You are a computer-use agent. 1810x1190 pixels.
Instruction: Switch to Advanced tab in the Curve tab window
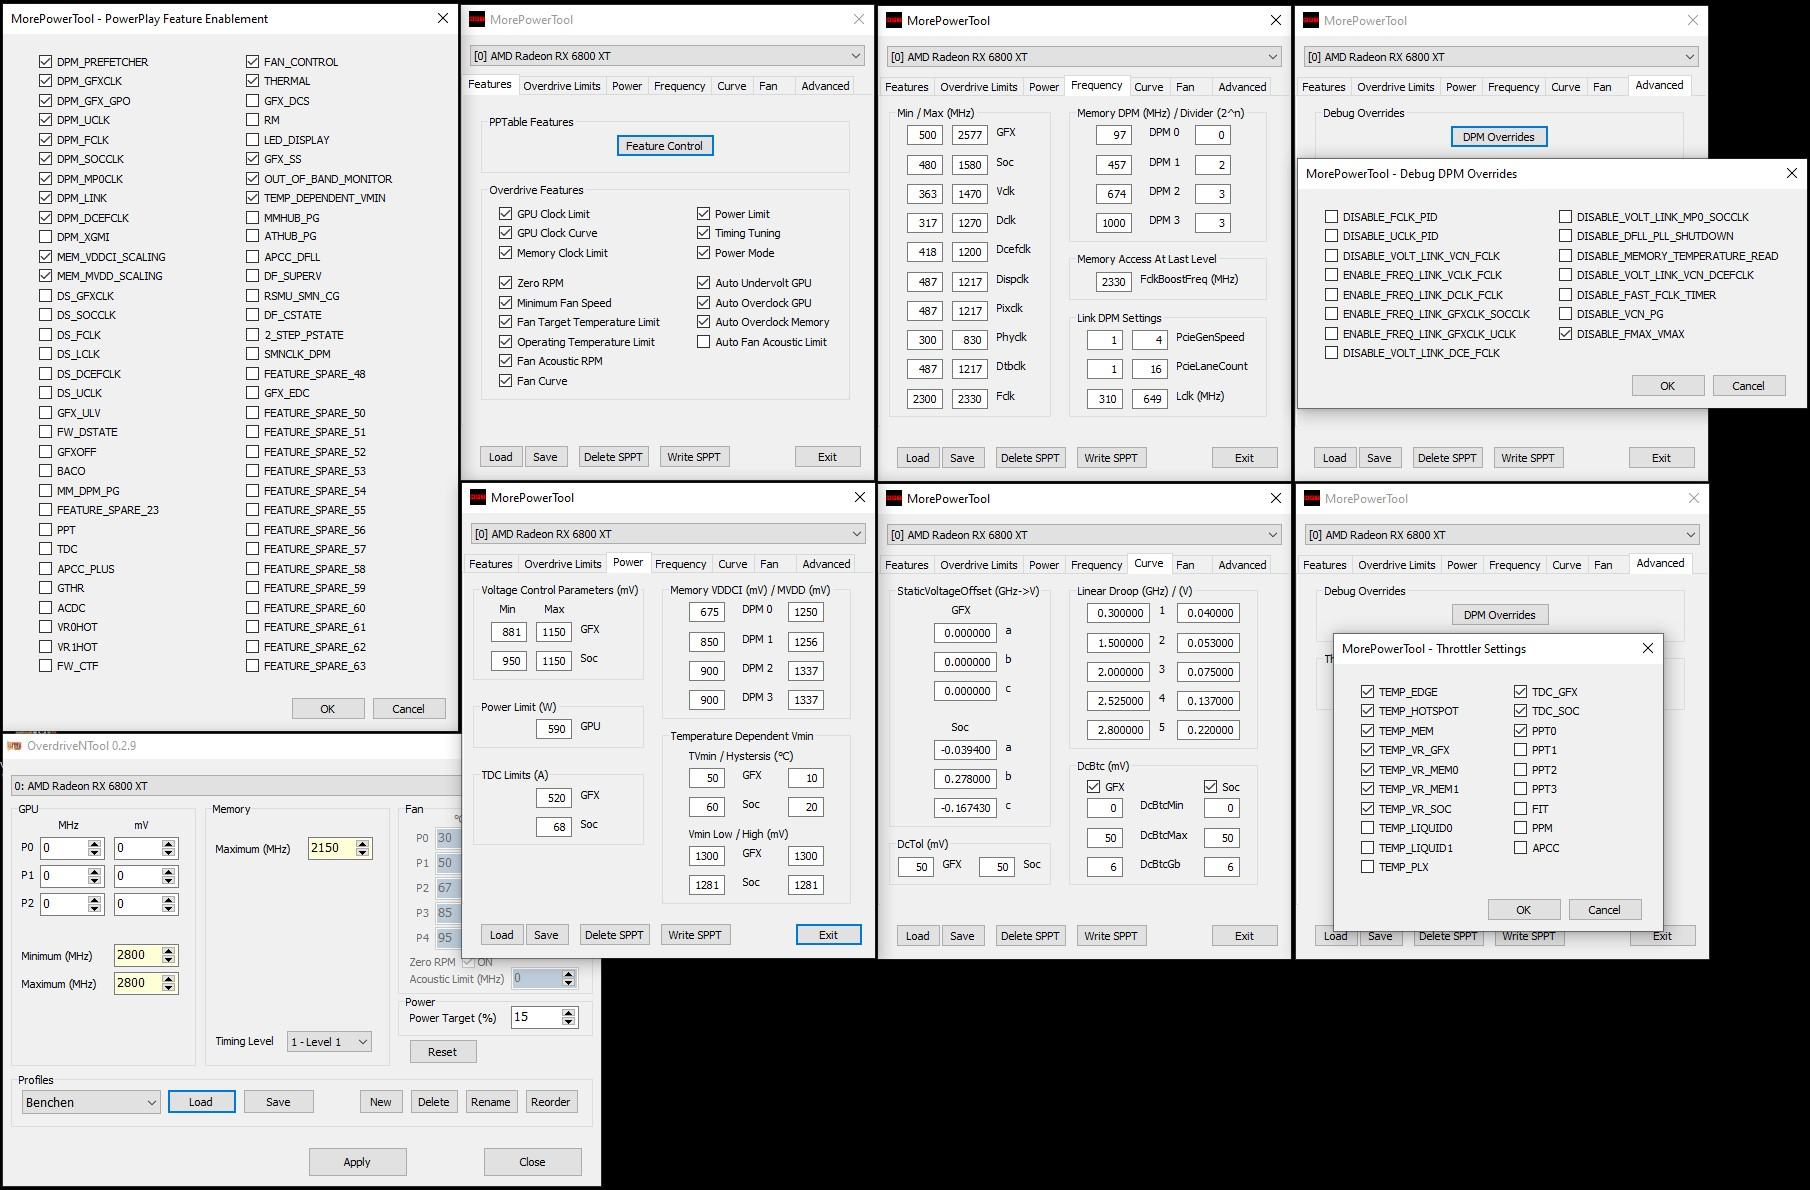coord(1242,565)
